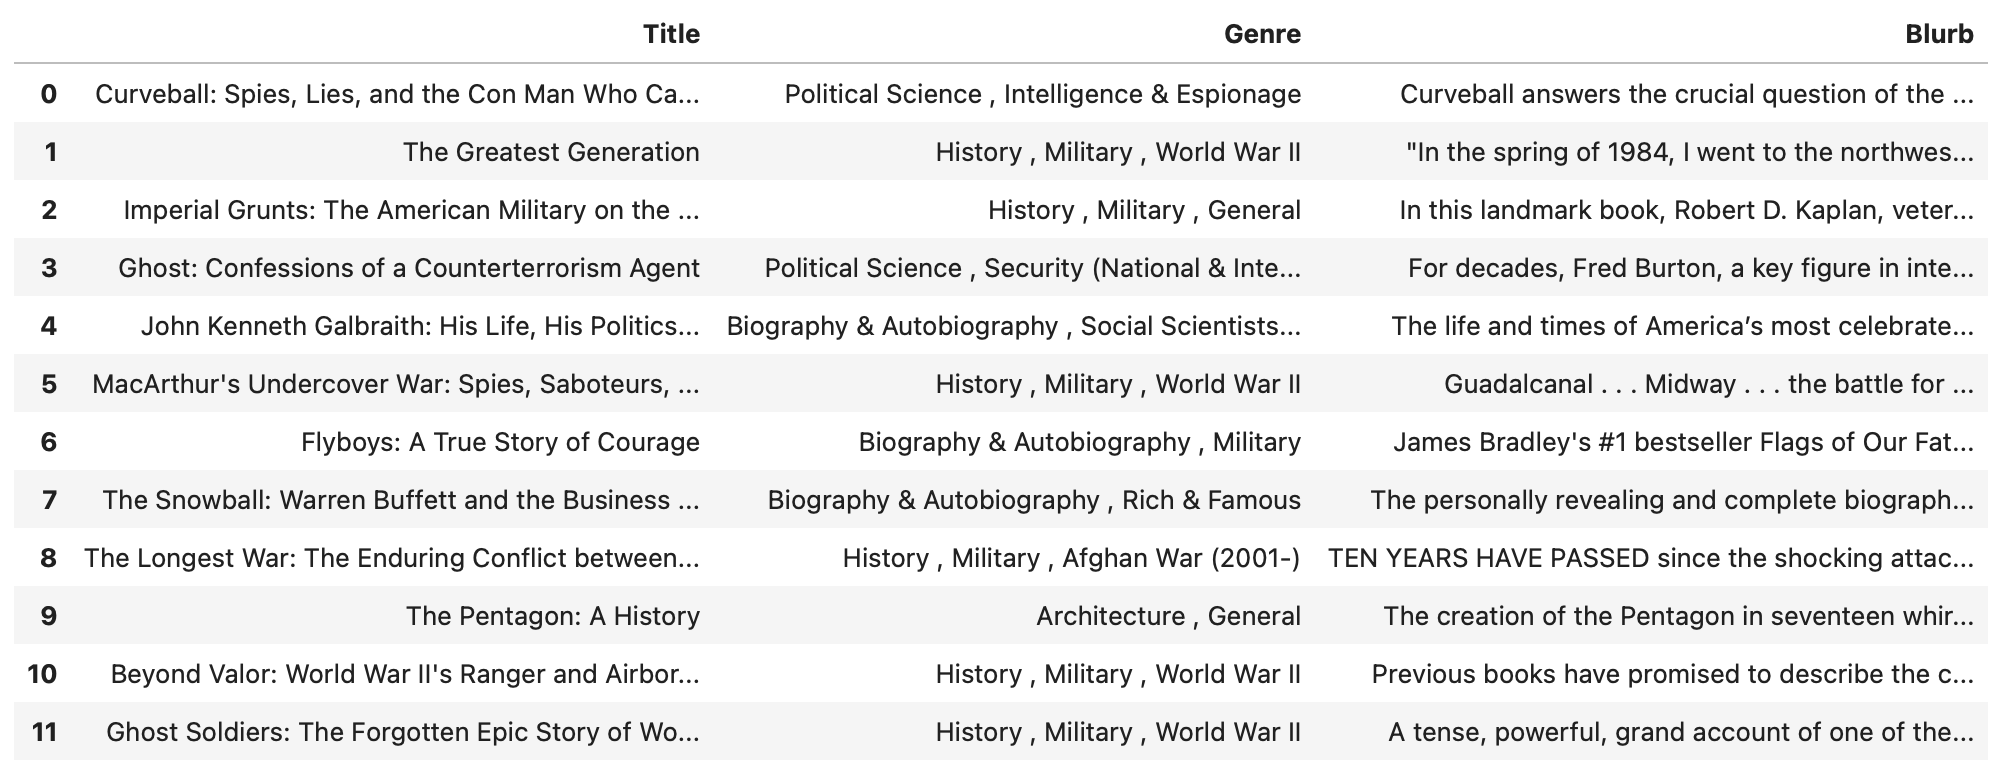Click The Greatest Generation title cell

(x=551, y=152)
